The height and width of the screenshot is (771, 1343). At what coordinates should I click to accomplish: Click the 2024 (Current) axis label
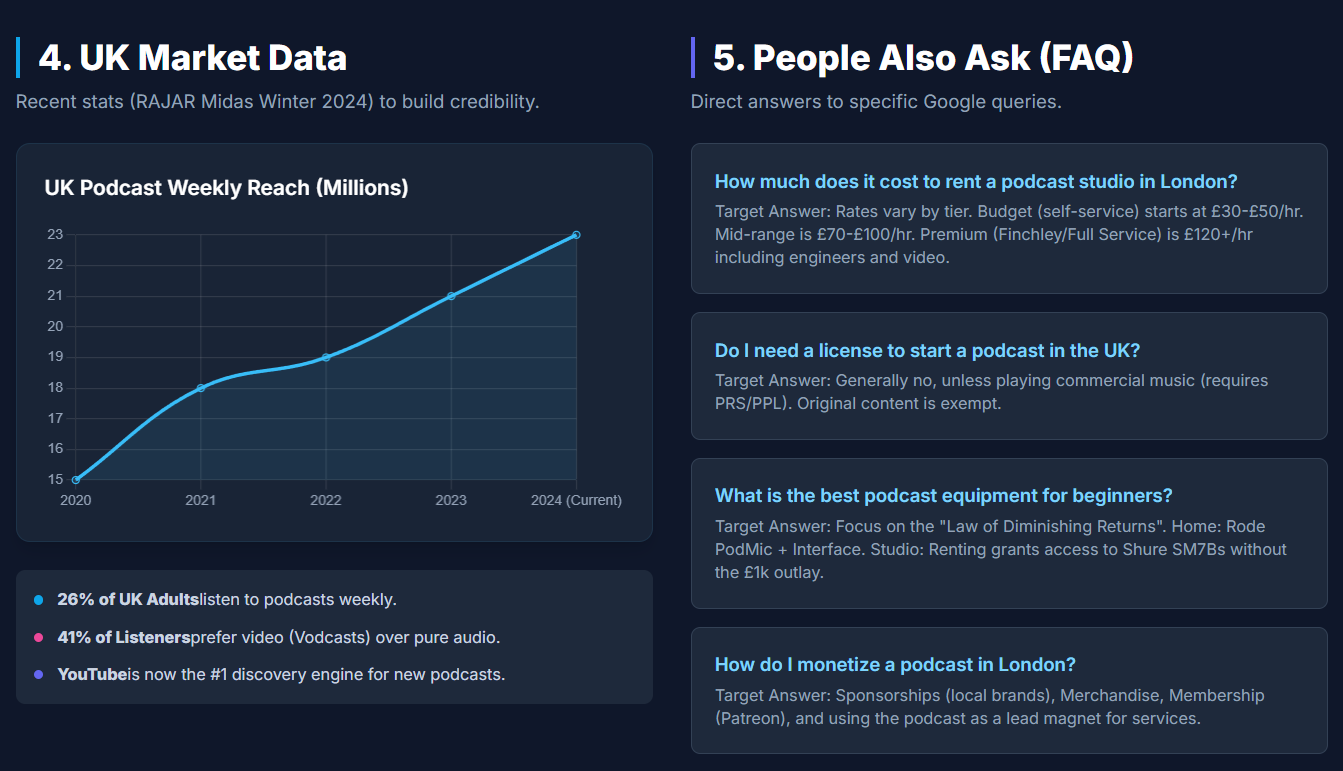pyautogui.click(x=576, y=500)
